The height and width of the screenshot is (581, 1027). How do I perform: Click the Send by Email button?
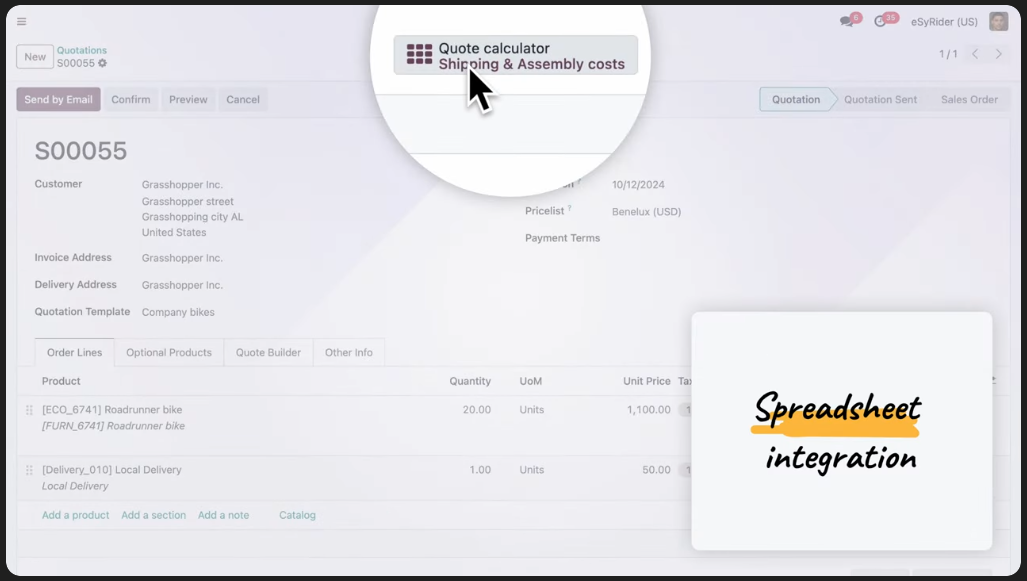coord(58,99)
